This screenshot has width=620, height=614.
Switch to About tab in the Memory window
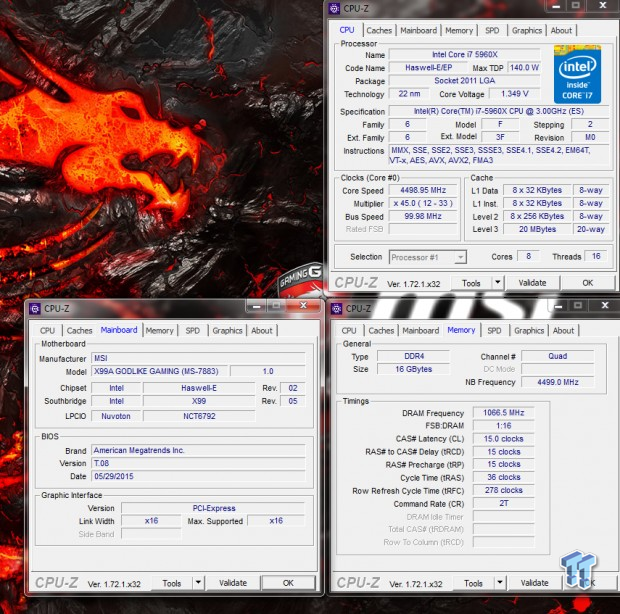click(563, 331)
